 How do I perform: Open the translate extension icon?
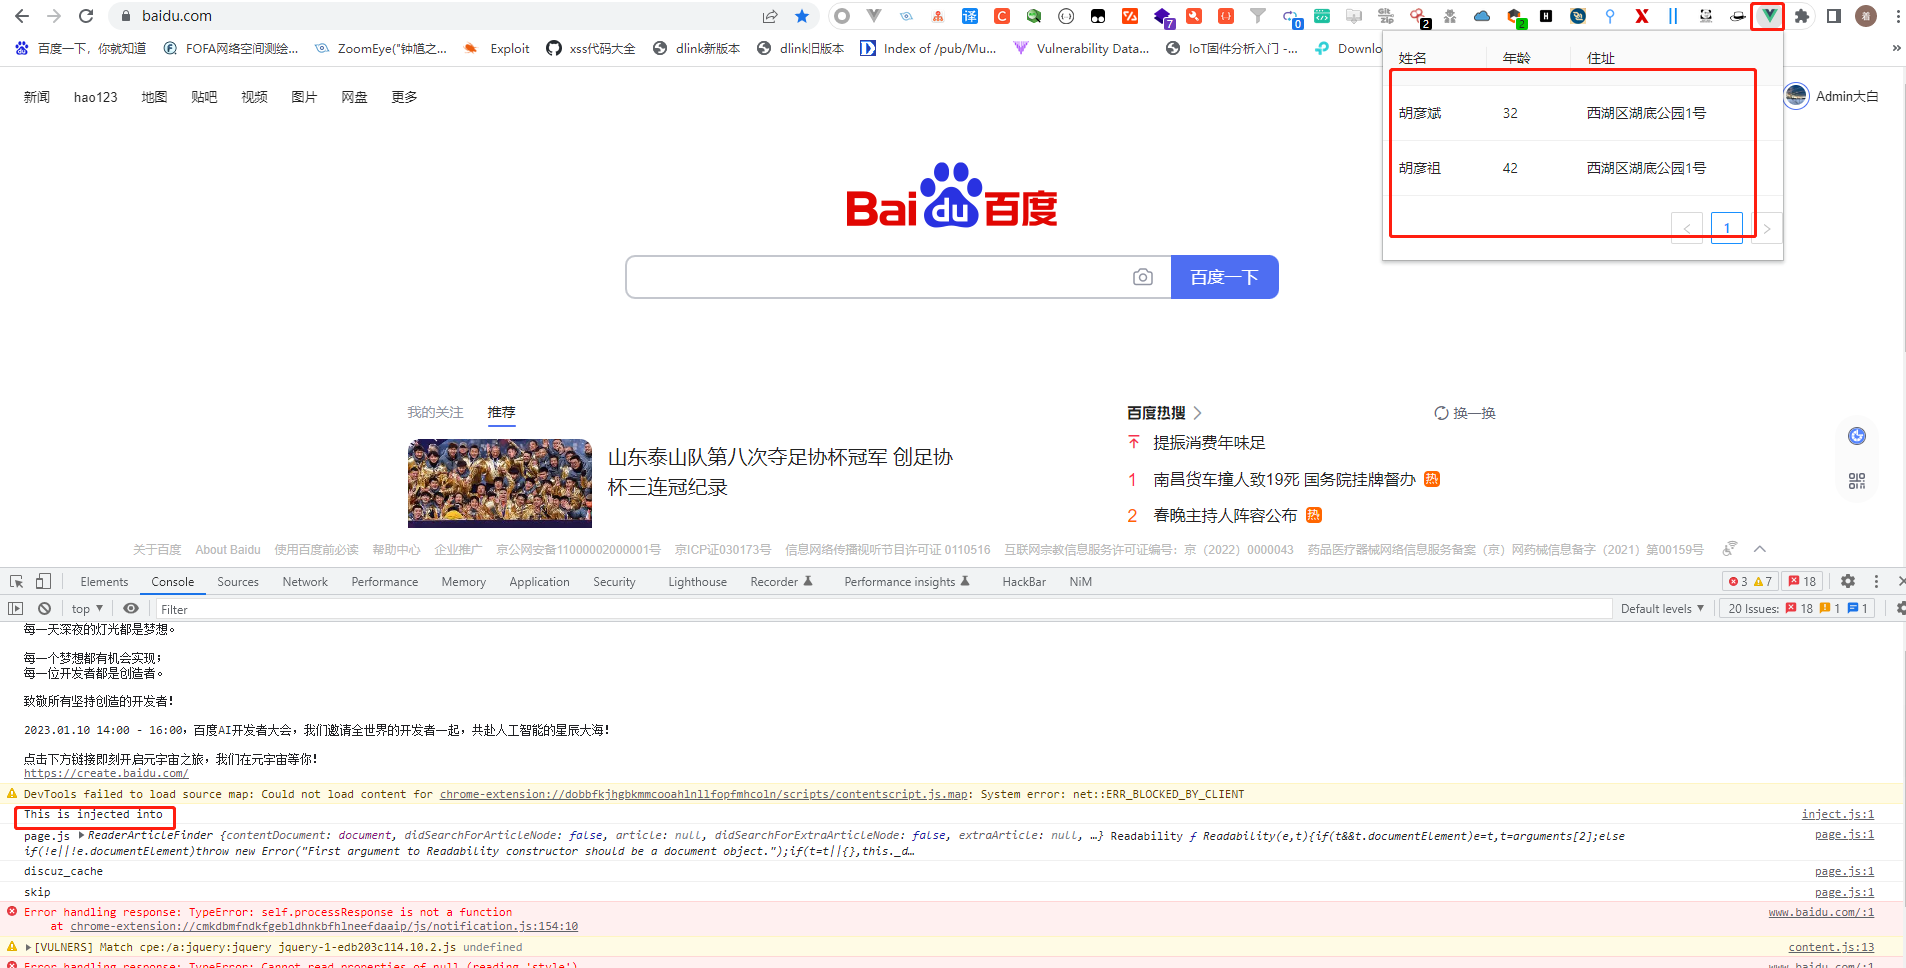pyautogui.click(x=970, y=16)
